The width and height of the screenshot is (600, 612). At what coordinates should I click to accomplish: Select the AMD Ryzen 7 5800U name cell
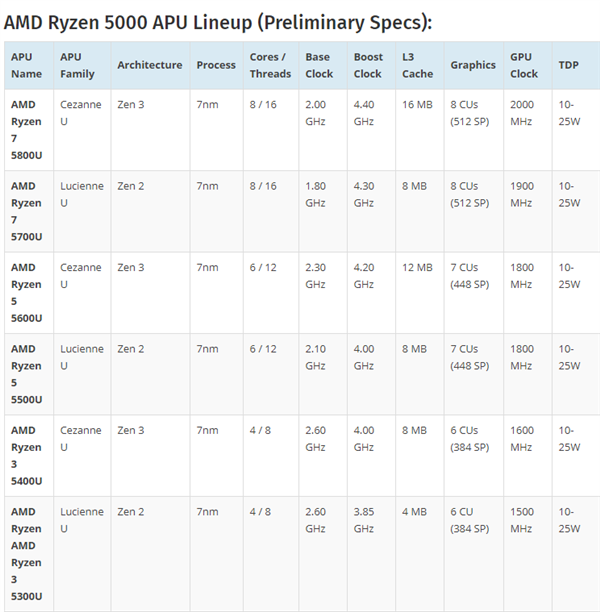pyautogui.click(x=29, y=130)
